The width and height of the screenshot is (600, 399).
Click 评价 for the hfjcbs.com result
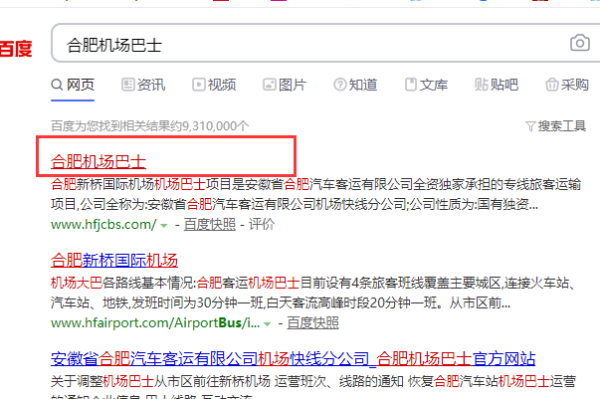(262, 224)
